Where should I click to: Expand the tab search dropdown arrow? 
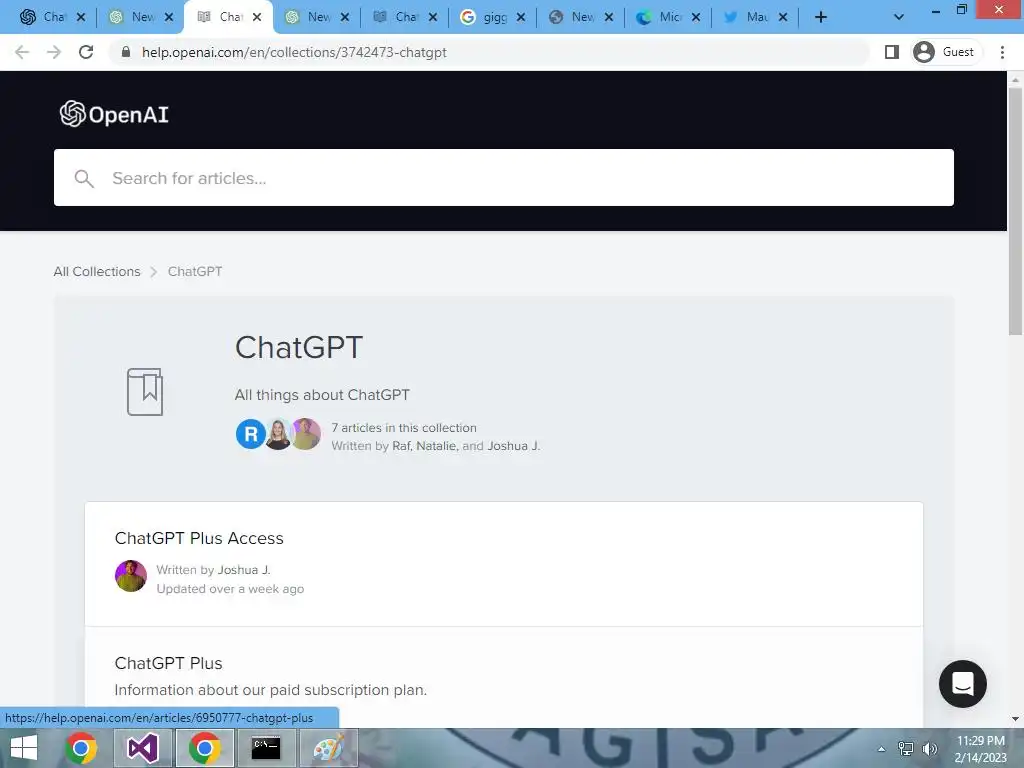point(899,18)
